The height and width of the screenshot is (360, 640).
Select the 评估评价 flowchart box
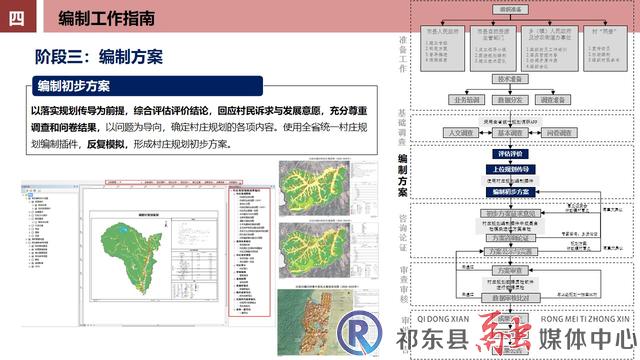tap(510, 154)
